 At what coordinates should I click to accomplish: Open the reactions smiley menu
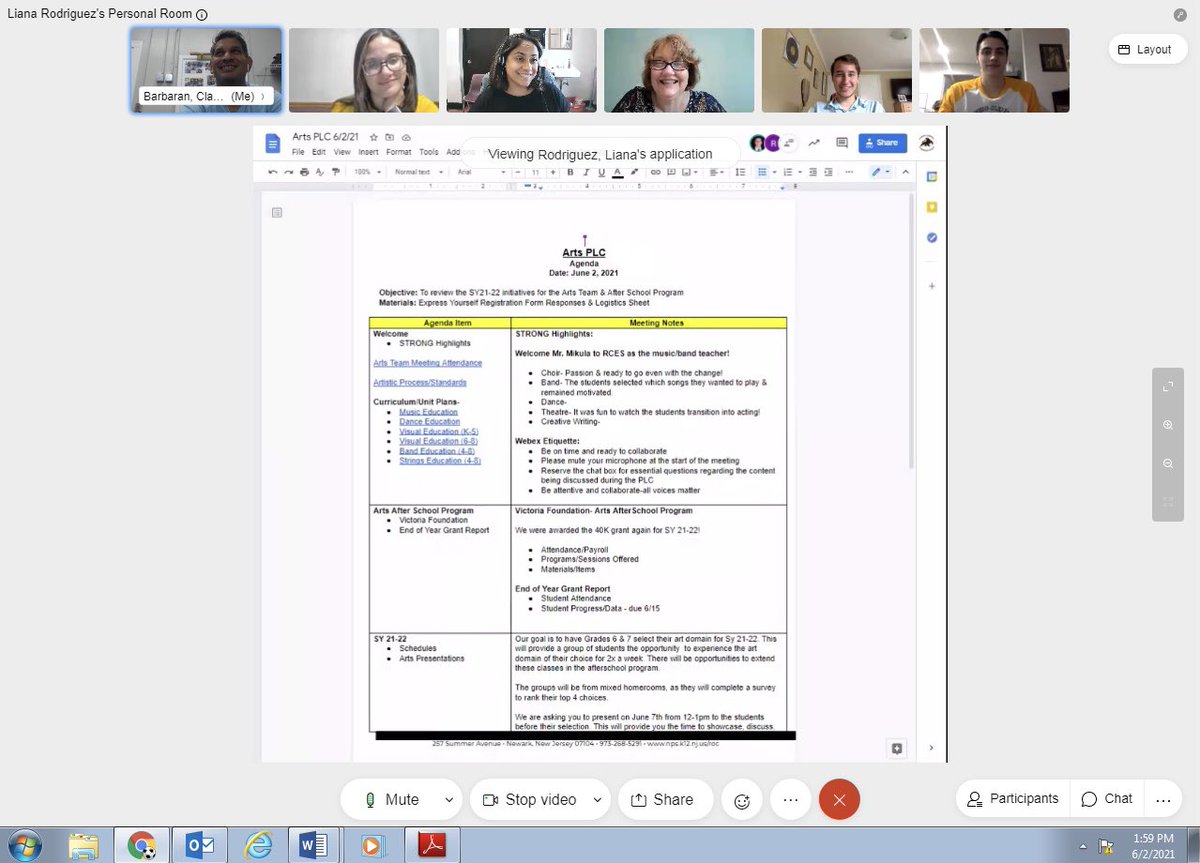coord(742,800)
